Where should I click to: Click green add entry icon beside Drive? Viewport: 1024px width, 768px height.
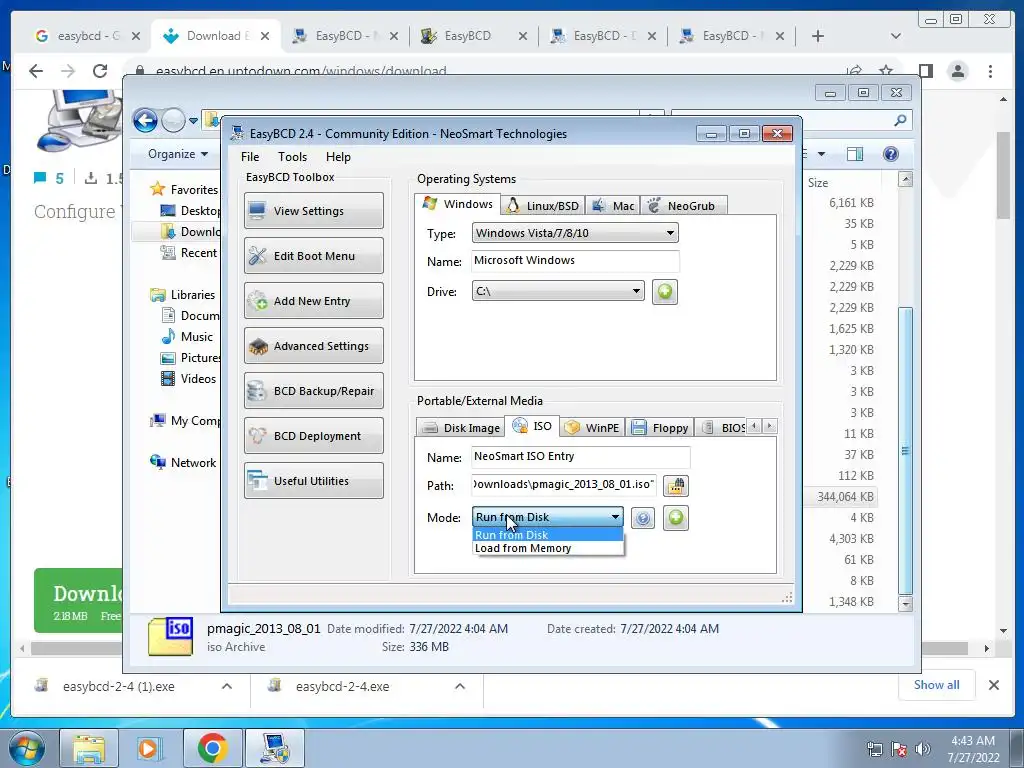pyautogui.click(x=664, y=291)
